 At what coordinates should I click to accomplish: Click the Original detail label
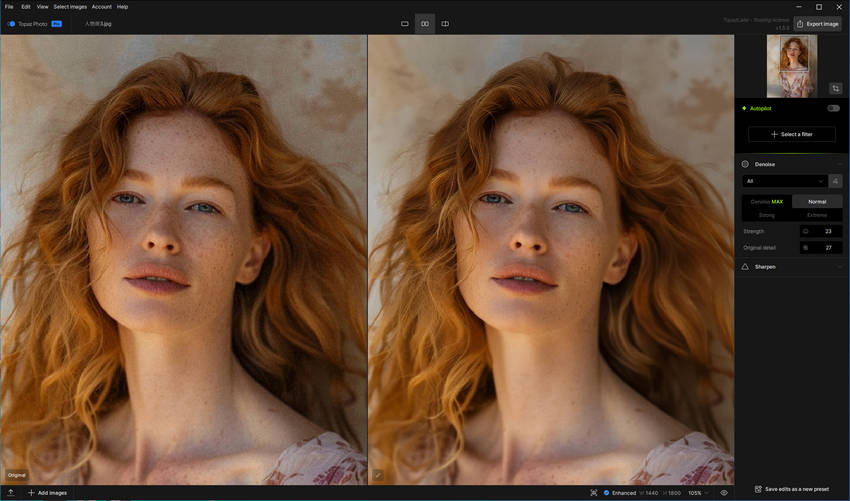(x=759, y=248)
